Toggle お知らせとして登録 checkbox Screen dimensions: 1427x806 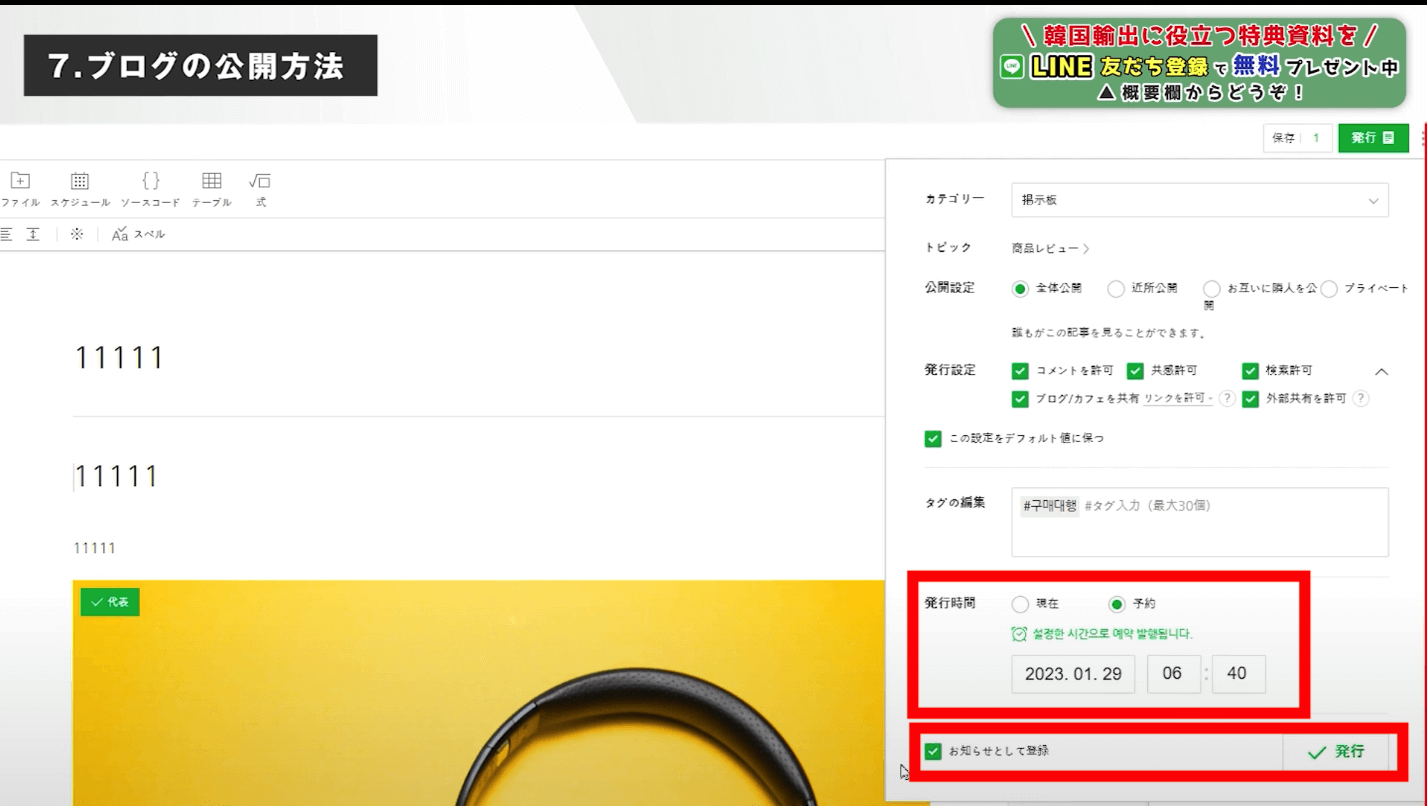(x=933, y=751)
